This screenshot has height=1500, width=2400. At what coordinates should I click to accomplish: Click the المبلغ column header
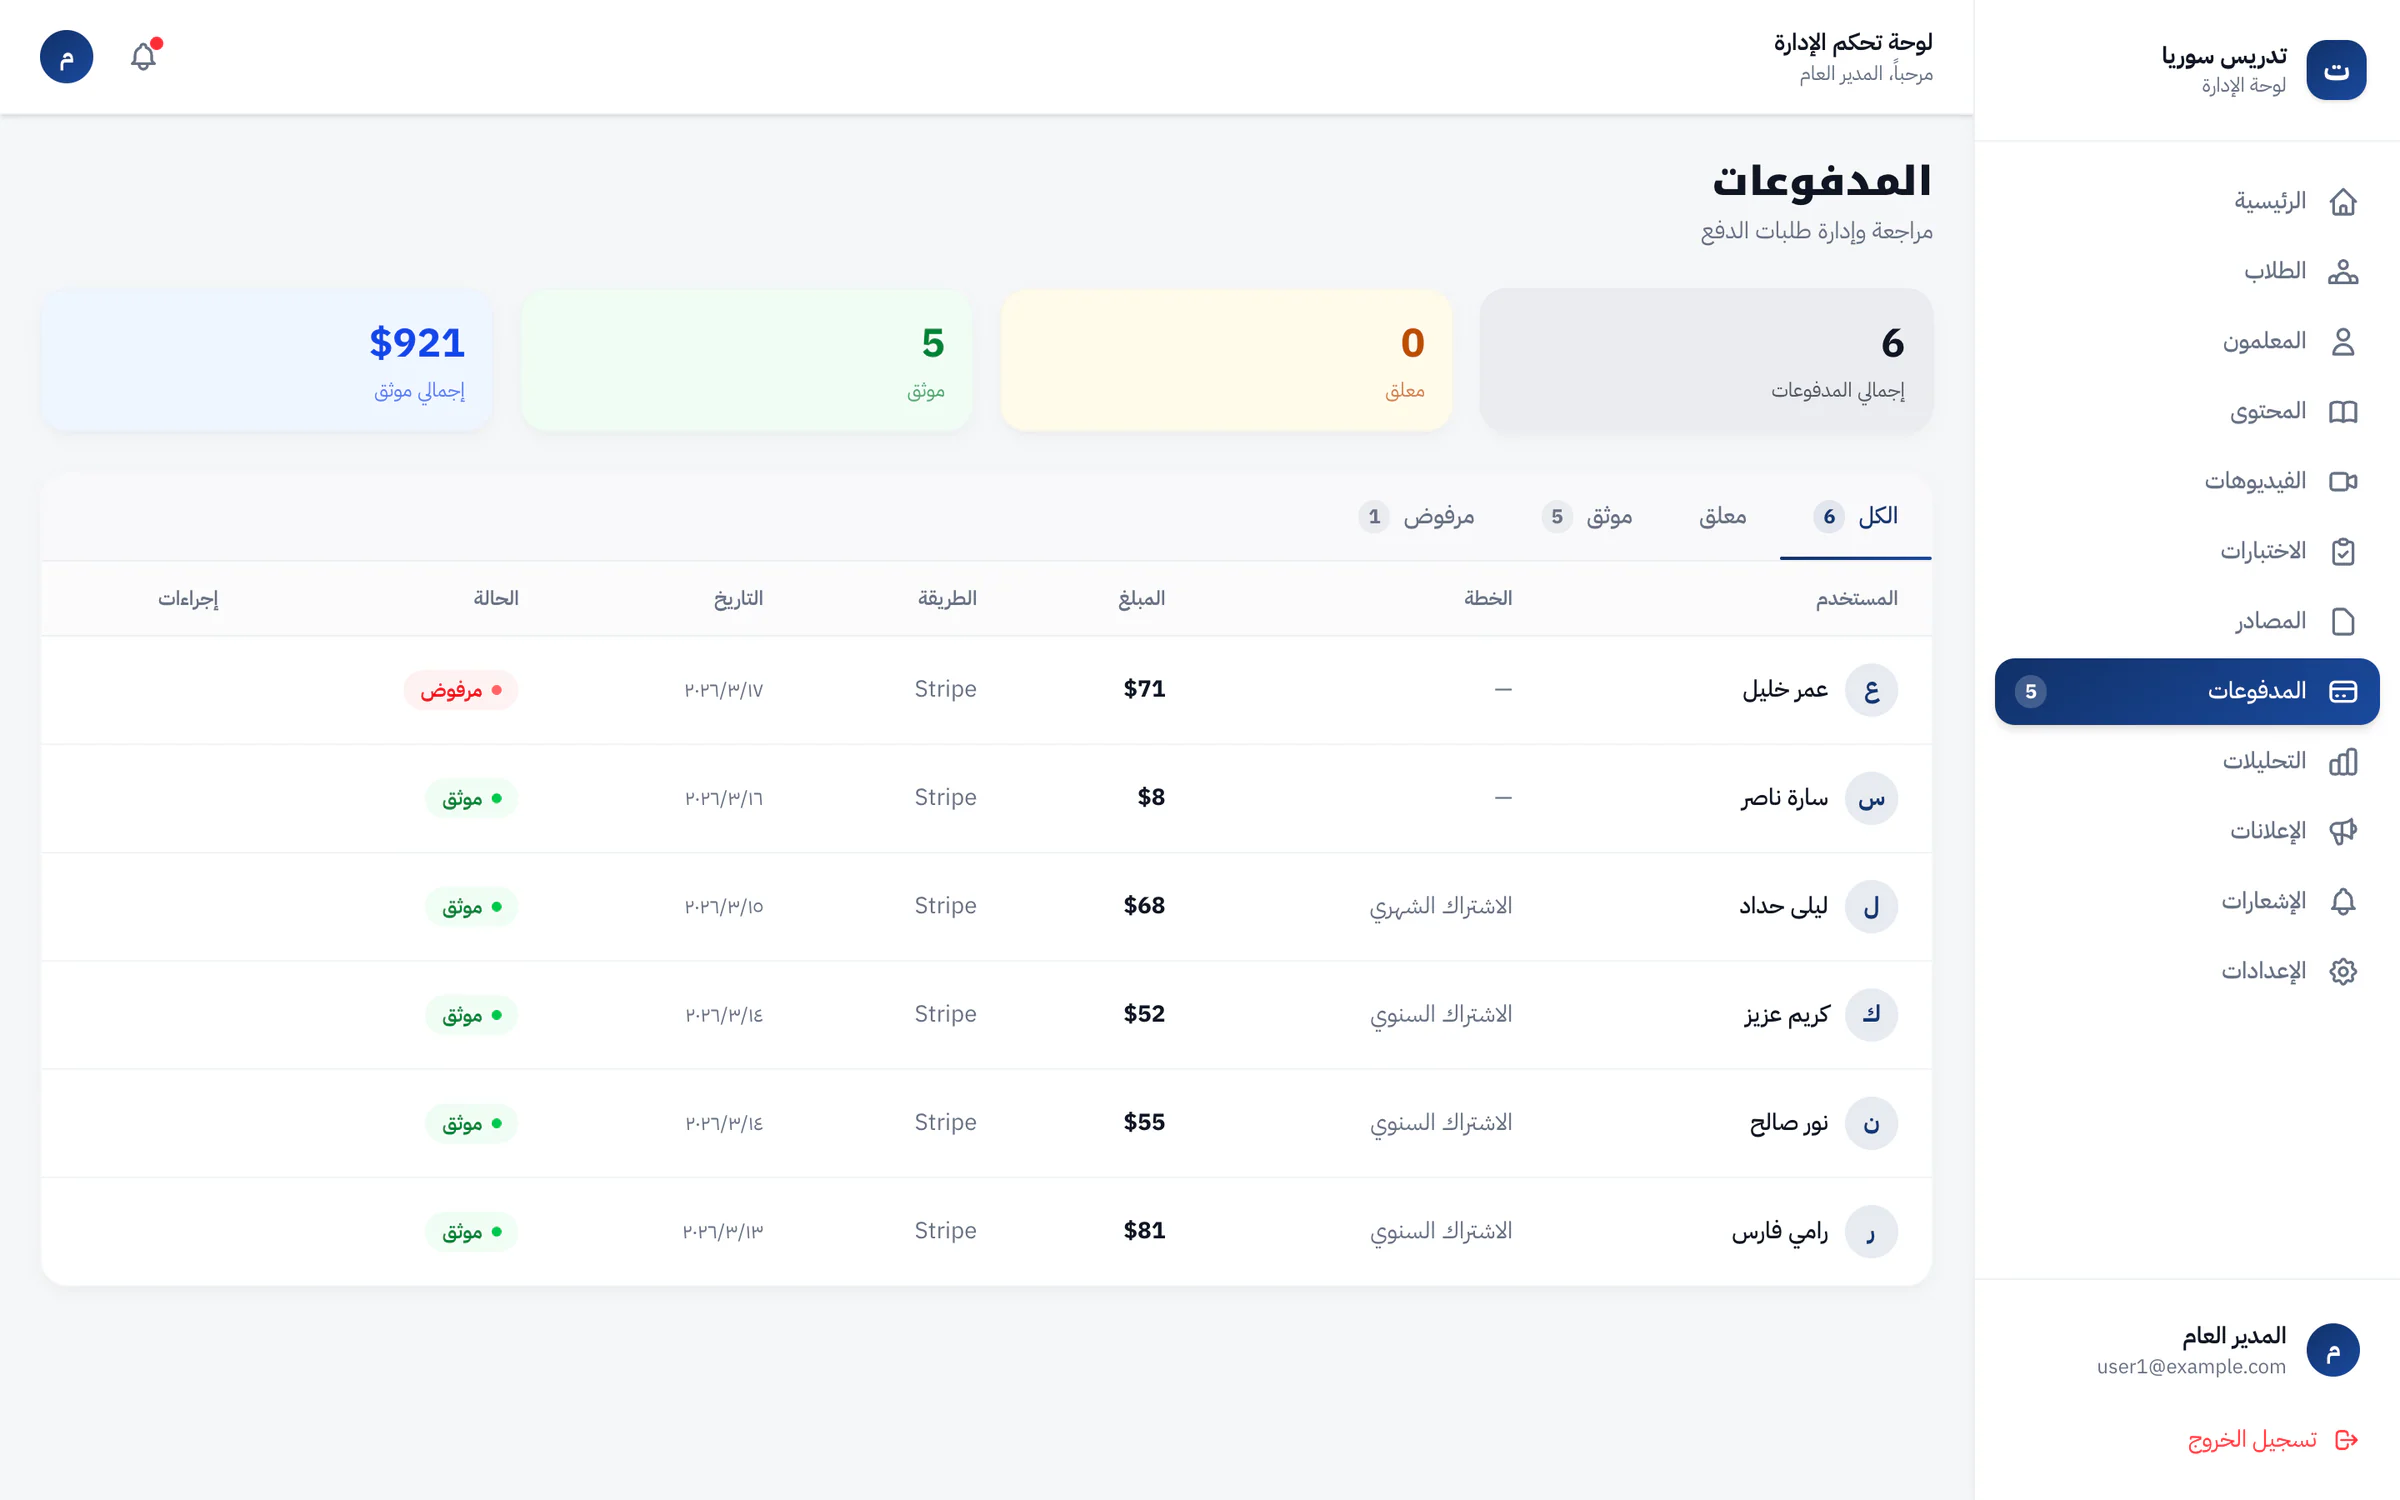1141,598
